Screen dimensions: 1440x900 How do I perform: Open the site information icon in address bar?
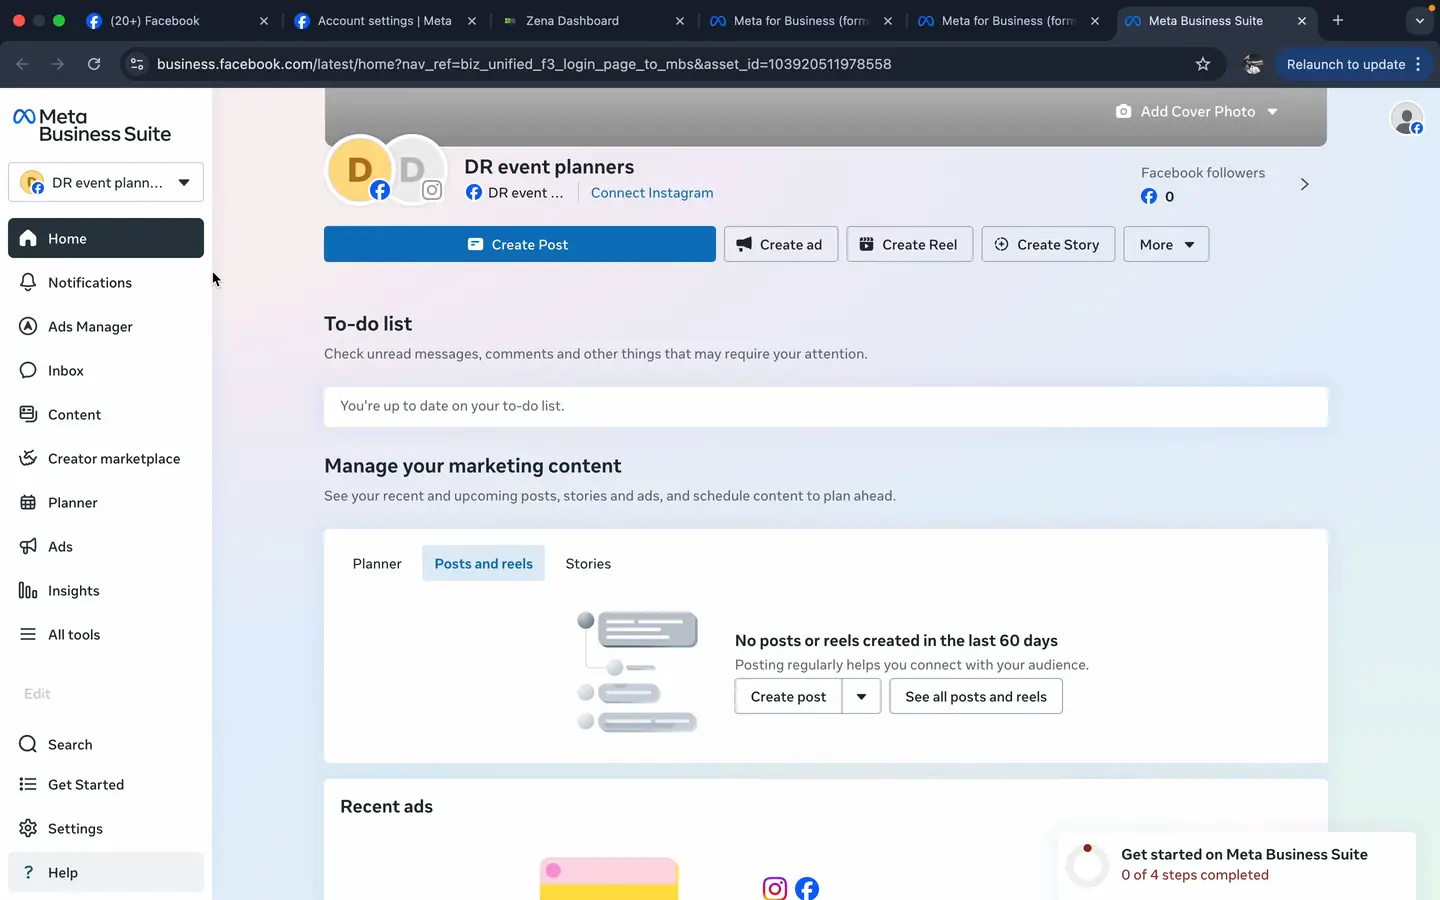pos(137,64)
